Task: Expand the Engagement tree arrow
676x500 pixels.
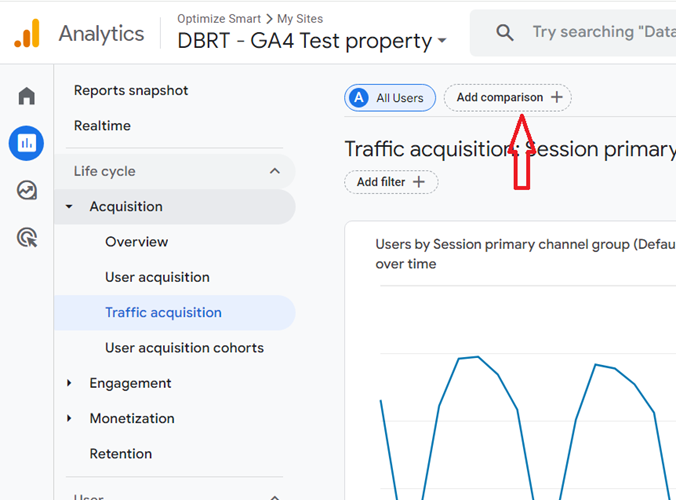Action: (69, 383)
